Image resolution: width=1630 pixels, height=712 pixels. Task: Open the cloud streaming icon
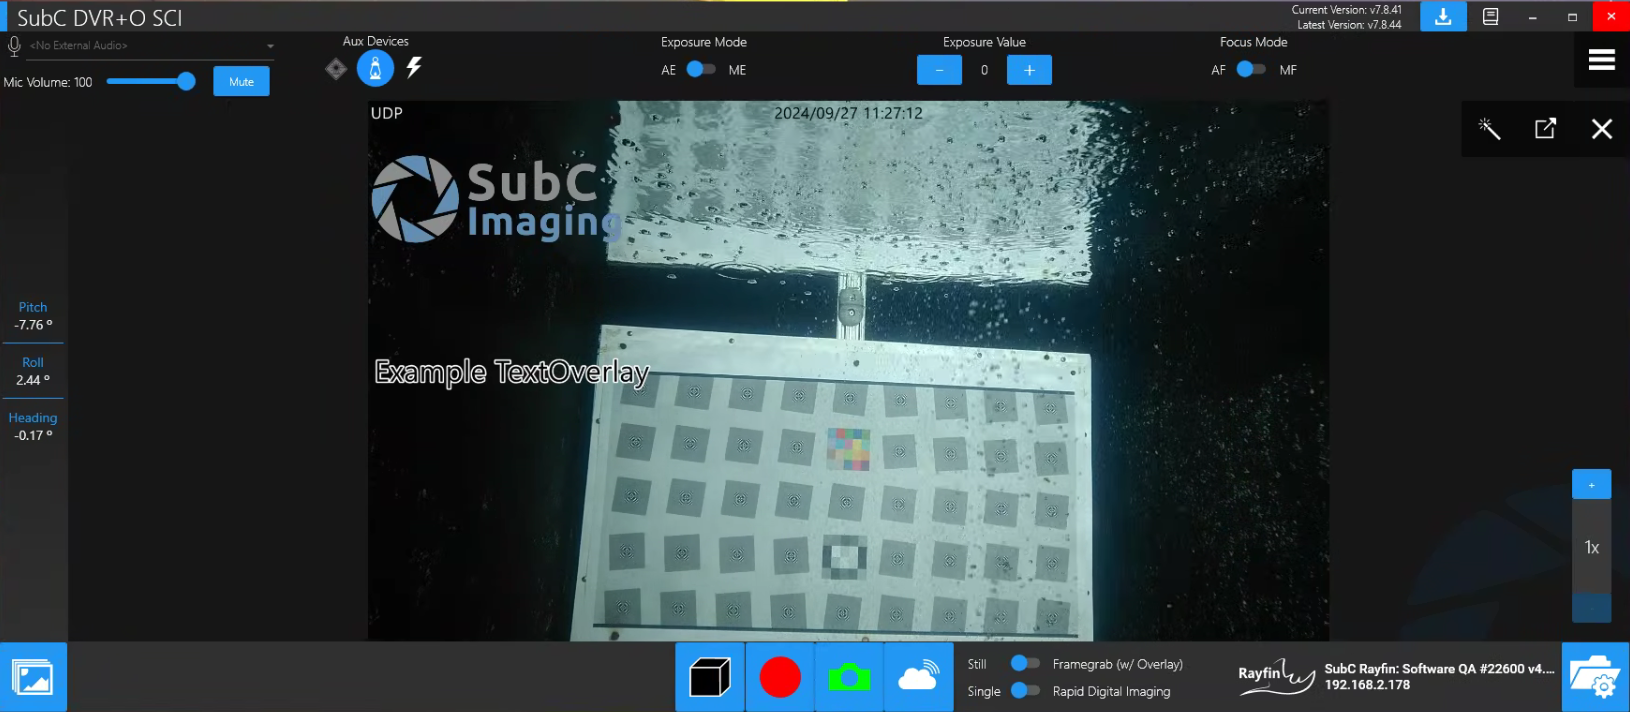tap(918, 677)
